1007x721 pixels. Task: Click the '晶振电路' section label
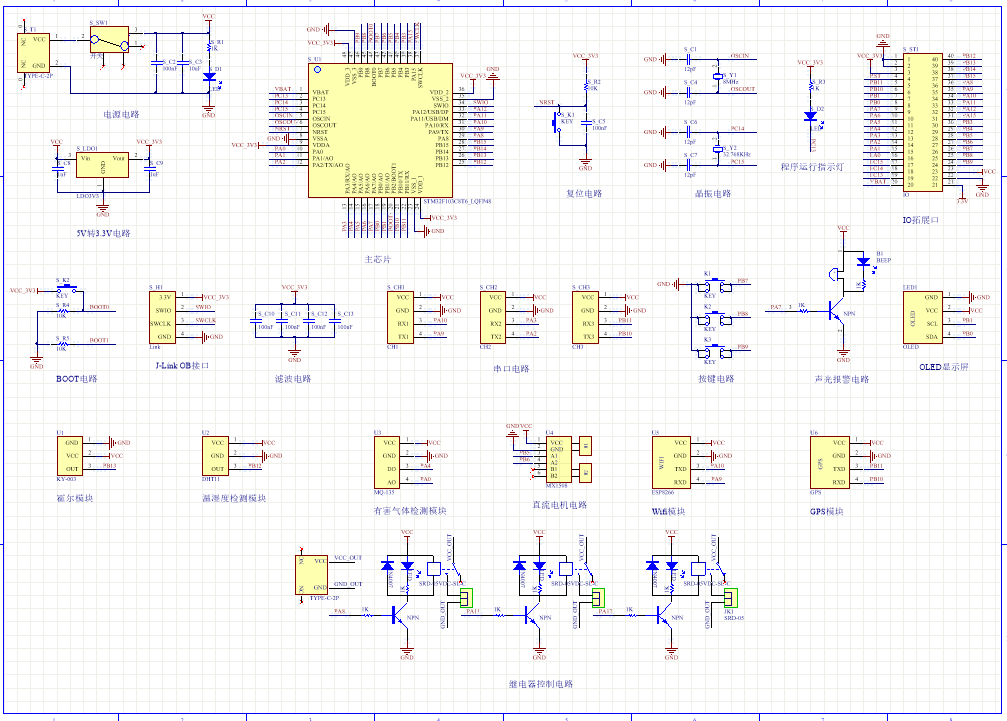(x=713, y=193)
